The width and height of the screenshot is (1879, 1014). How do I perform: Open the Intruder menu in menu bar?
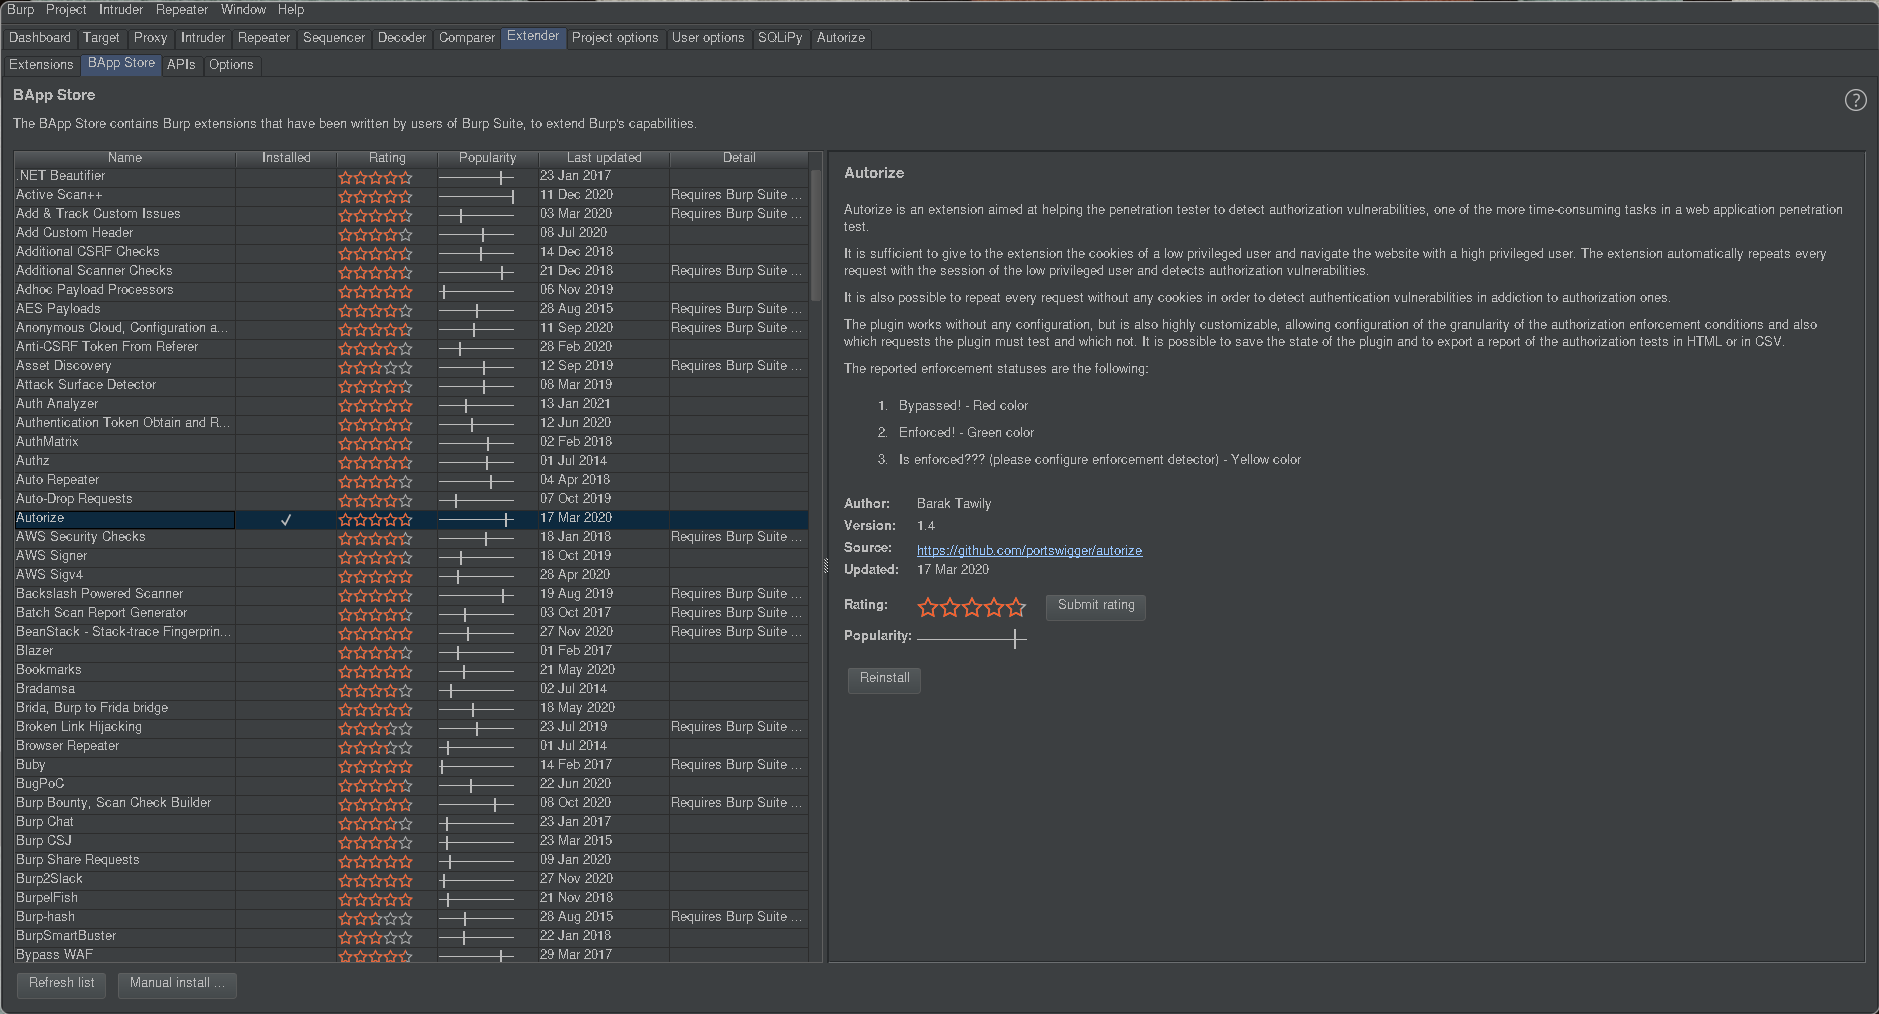pos(121,10)
